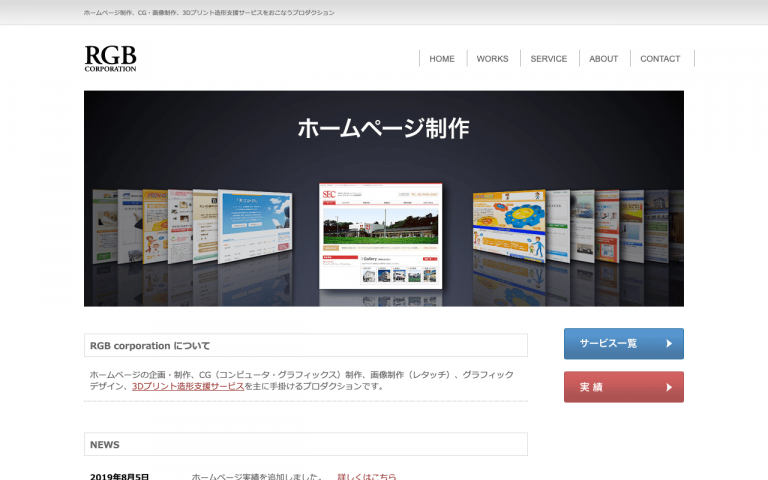Open the CONTACT page
Viewport: 768px width, 480px height.
pos(660,59)
